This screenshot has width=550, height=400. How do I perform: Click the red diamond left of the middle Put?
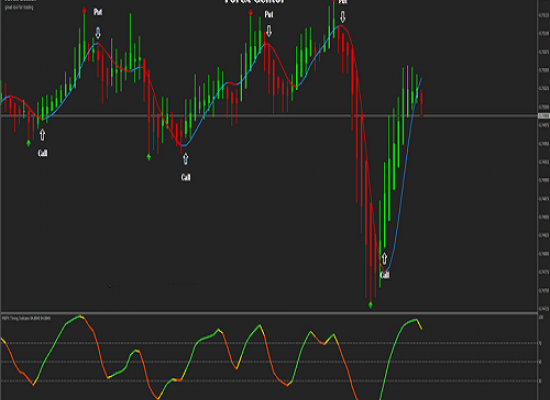tap(250, 13)
